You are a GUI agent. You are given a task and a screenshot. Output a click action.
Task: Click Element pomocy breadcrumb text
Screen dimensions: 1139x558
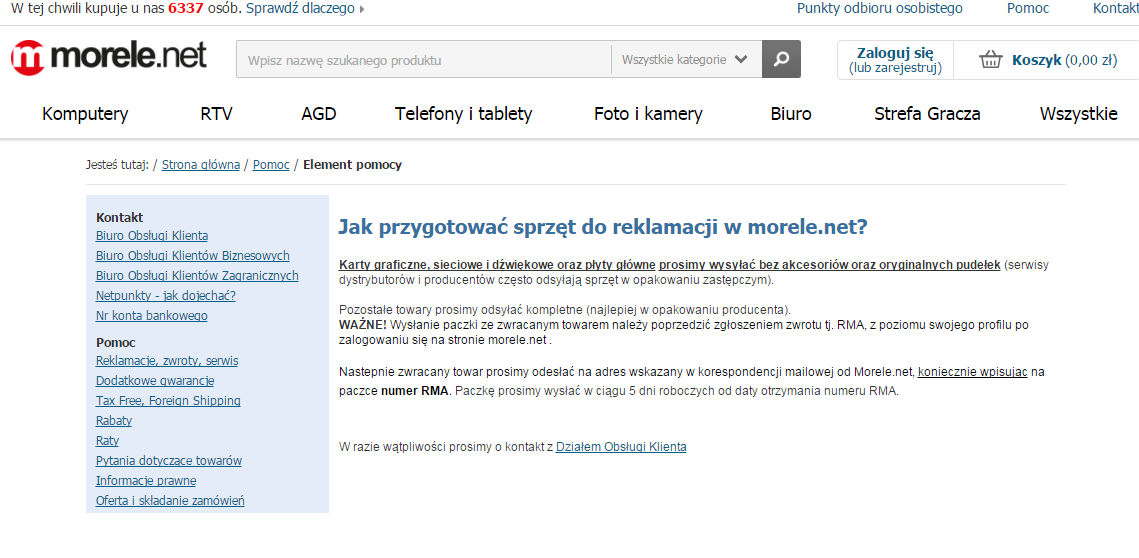[x=352, y=165]
